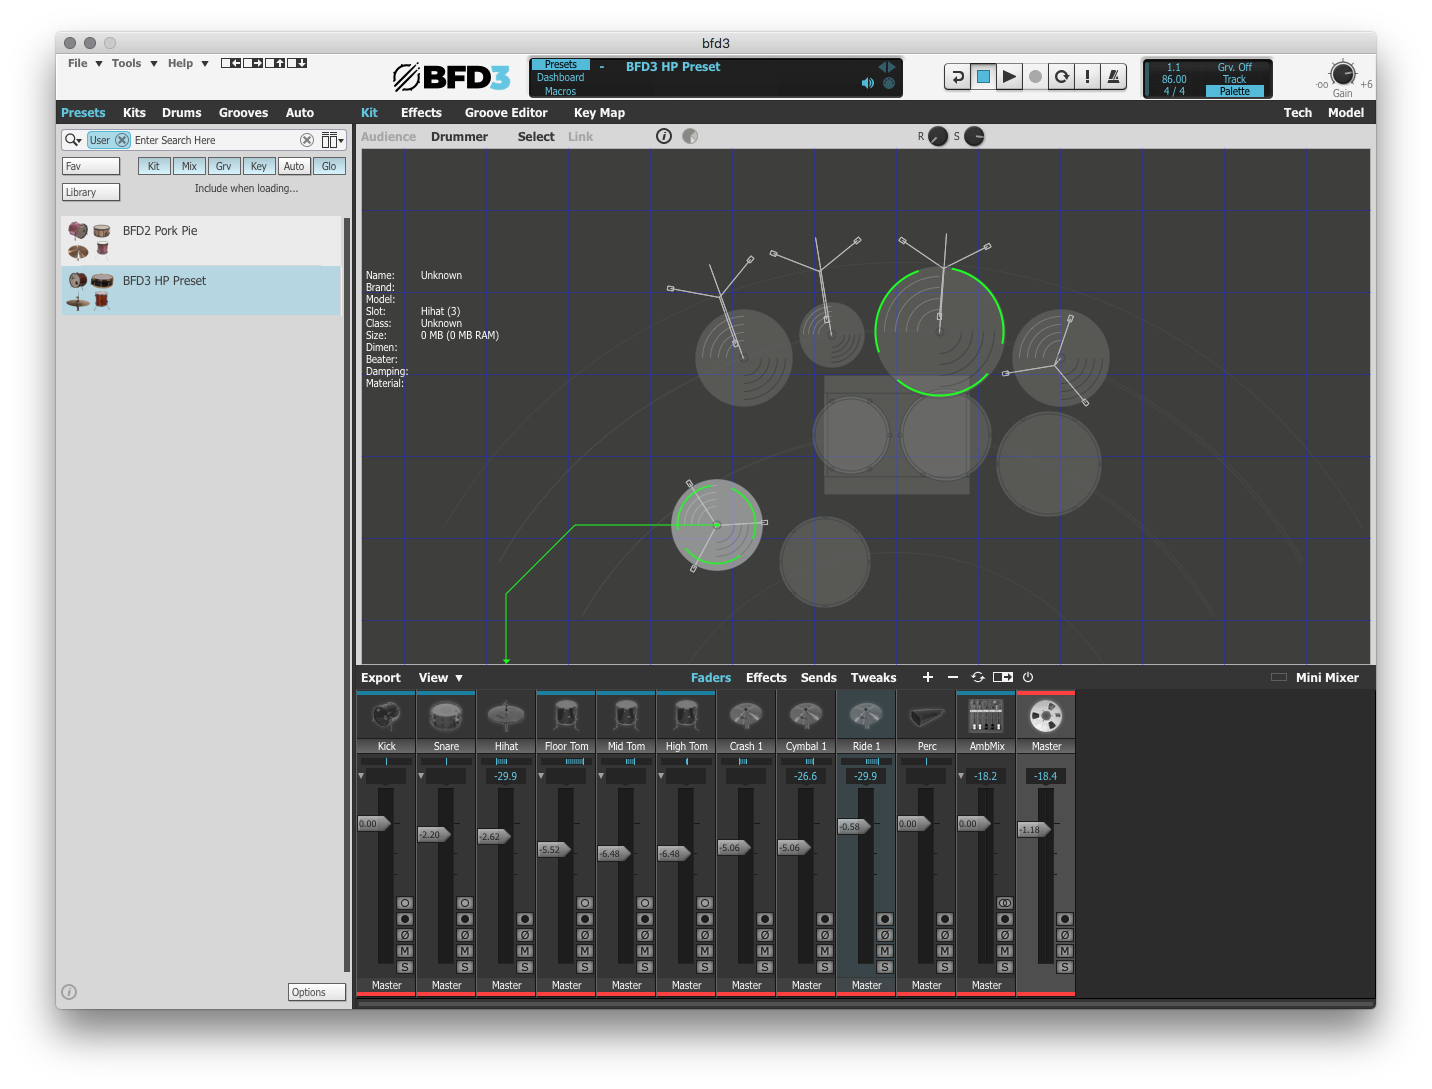Select the Snare channel icon
This screenshot has width=1432, height=1089.
pyautogui.click(x=446, y=716)
